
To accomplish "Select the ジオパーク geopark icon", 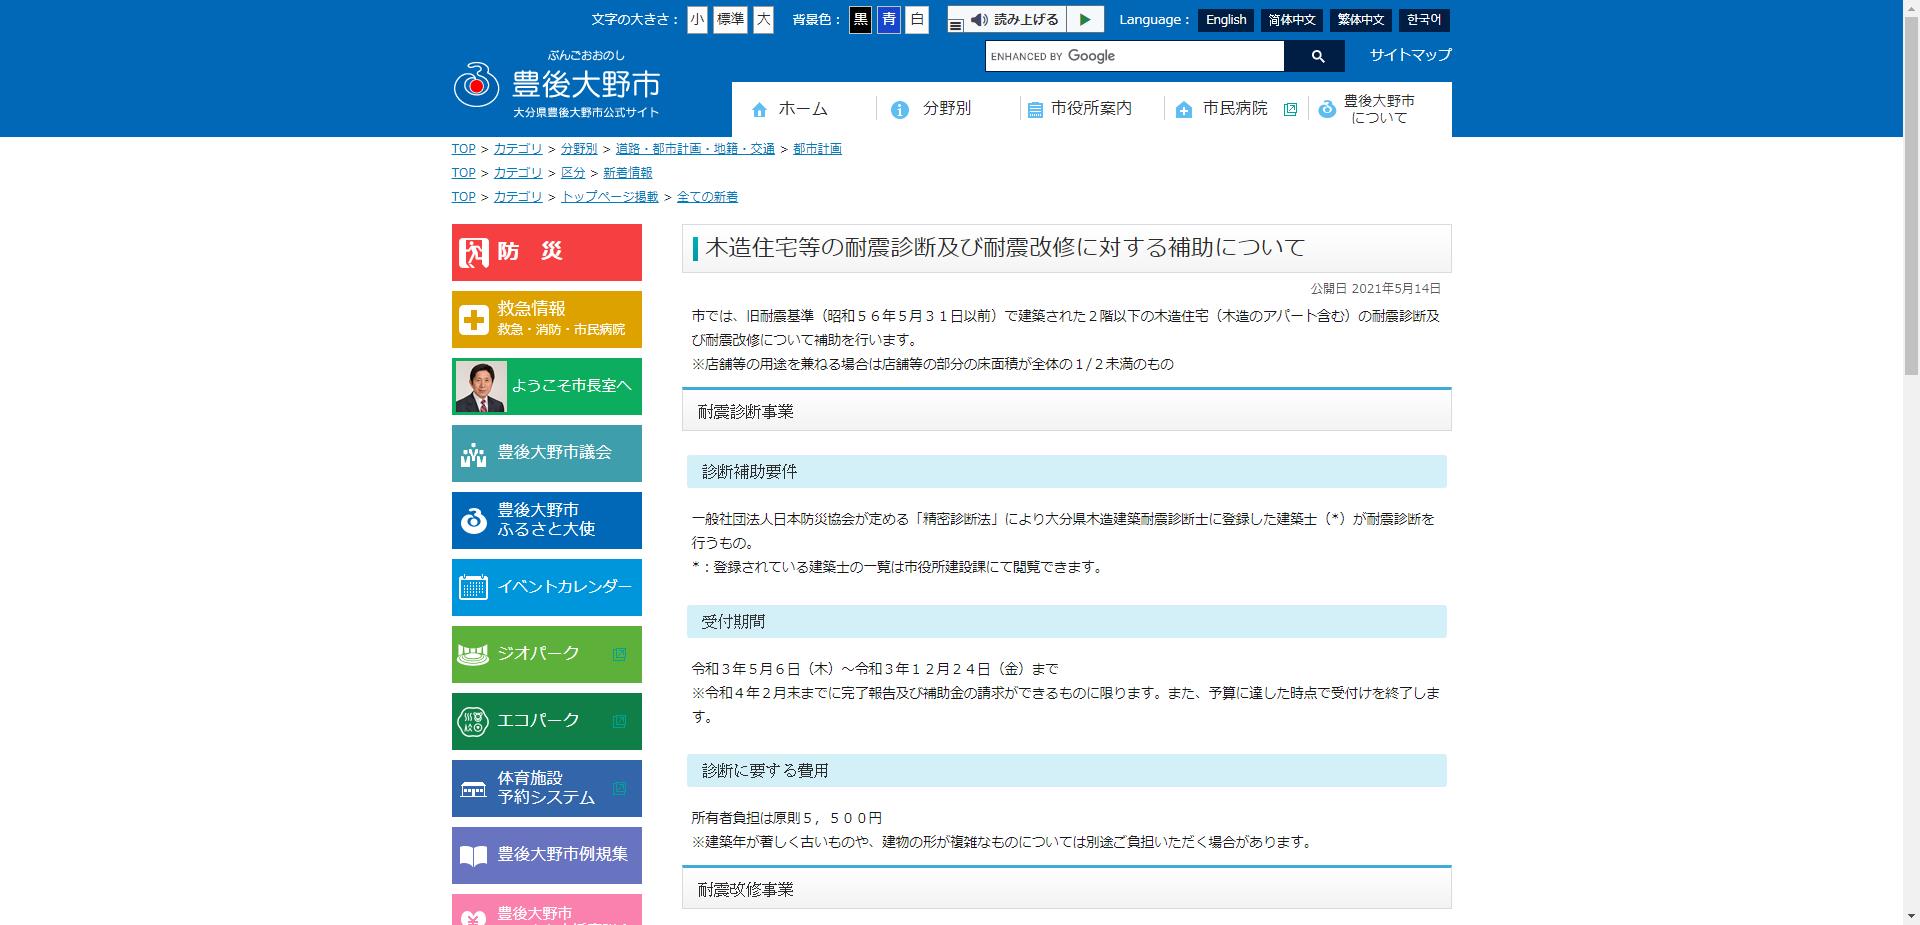I will click(471, 654).
